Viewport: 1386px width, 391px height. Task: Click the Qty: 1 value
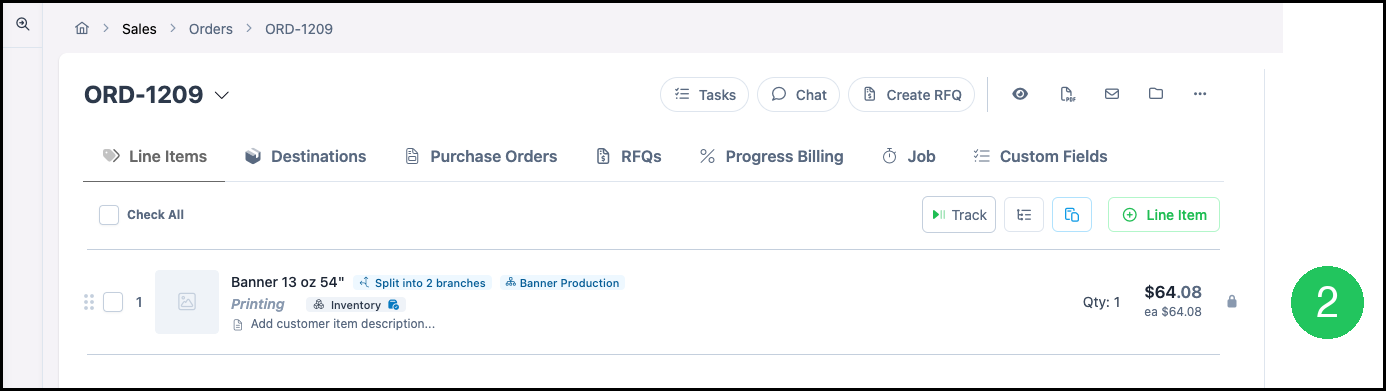point(1102,302)
